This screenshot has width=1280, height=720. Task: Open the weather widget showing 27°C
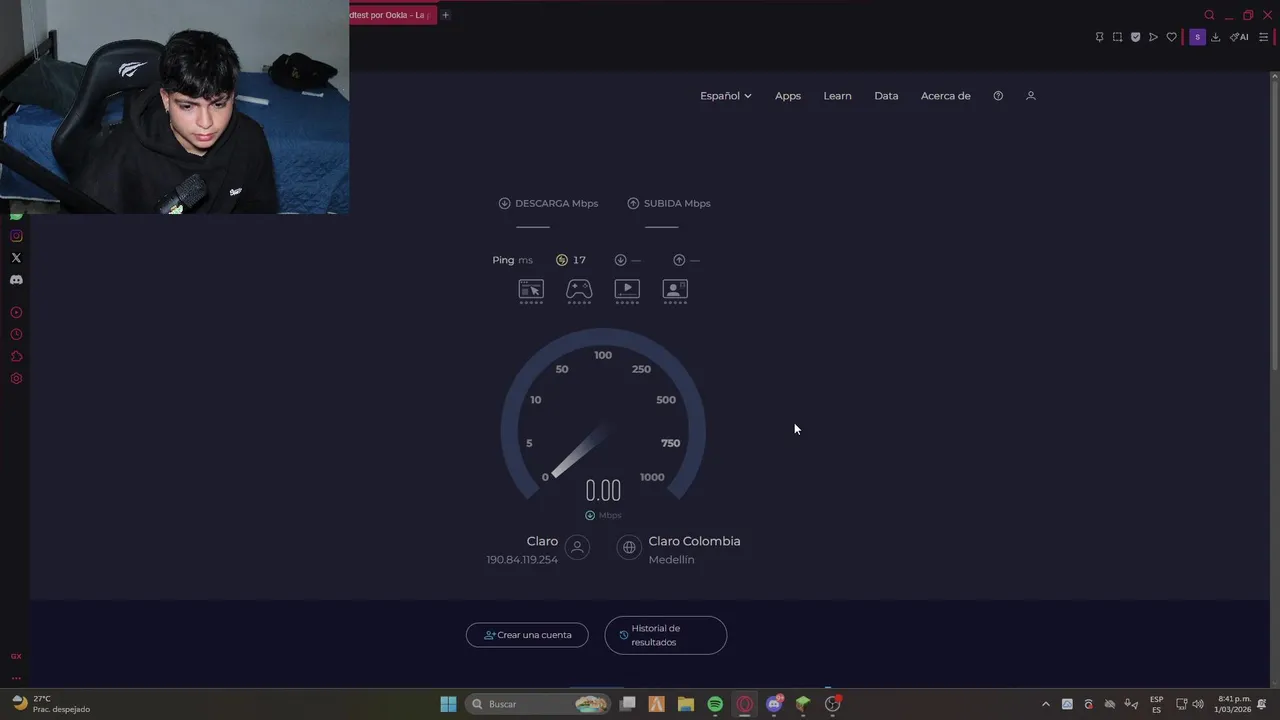coord(50,704)
